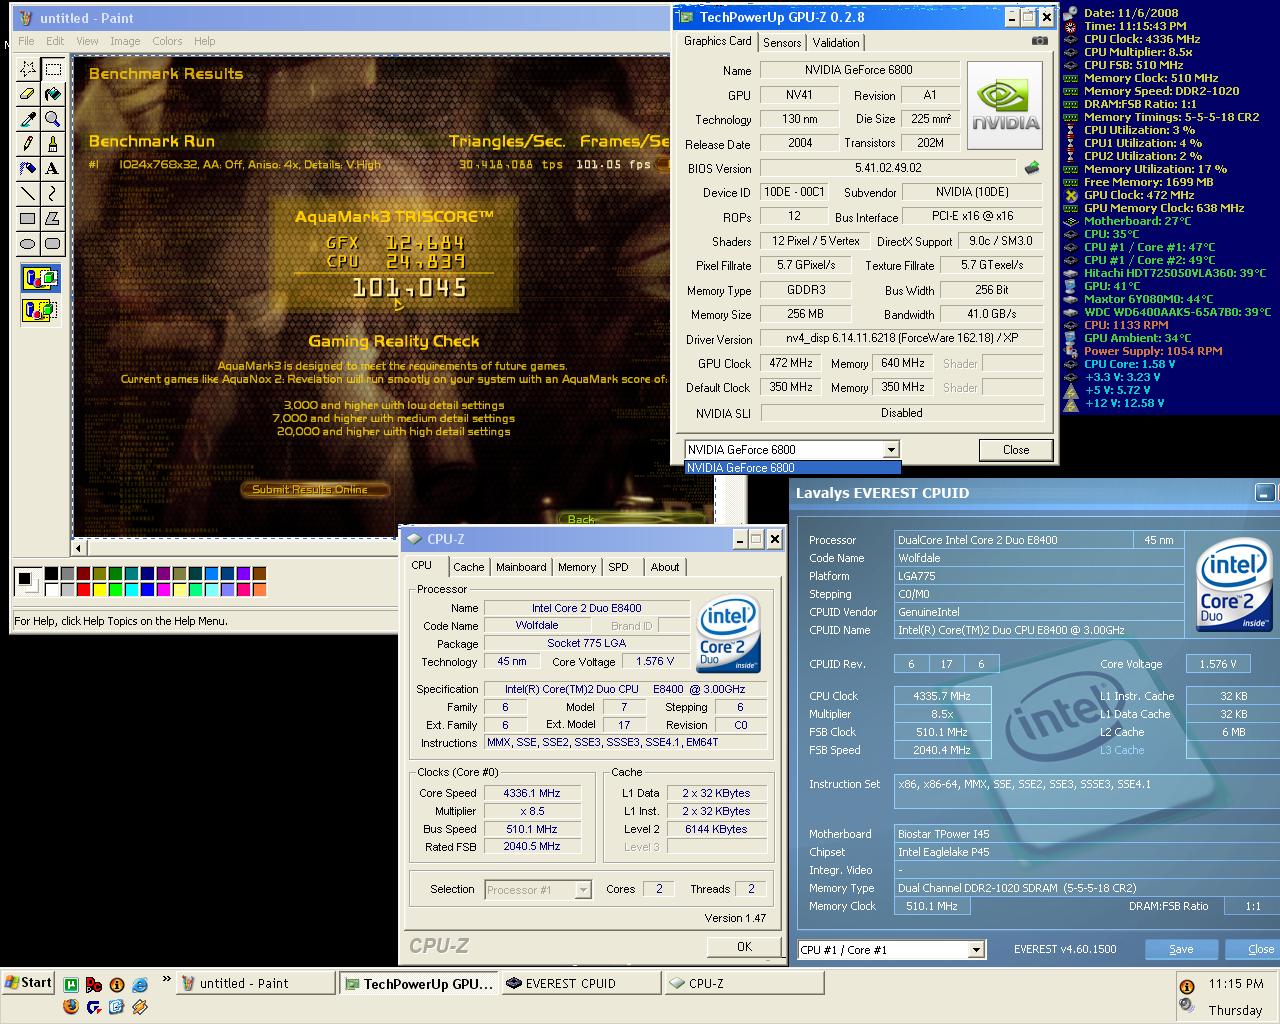Expand hidden quick launch items chevron
Screen dimensions: 1280x1024
click(x=166, y=980)
